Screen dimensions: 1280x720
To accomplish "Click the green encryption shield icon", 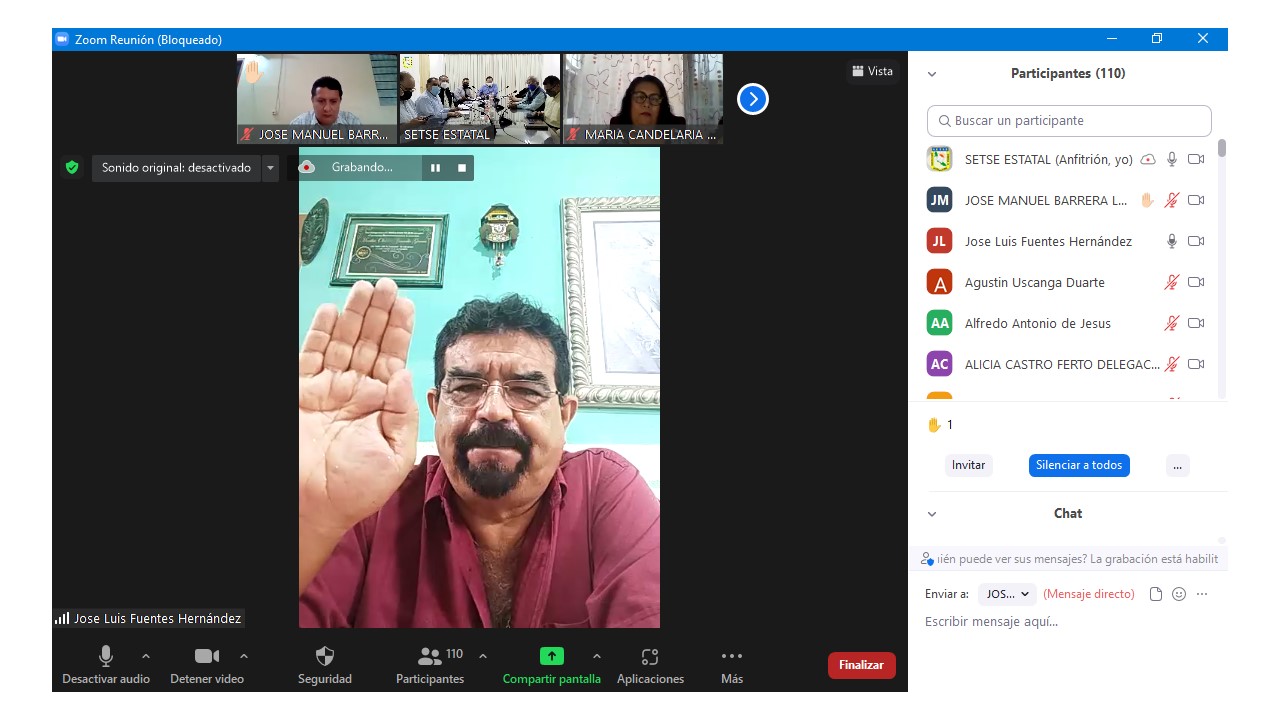I will [x=72, y=168].
